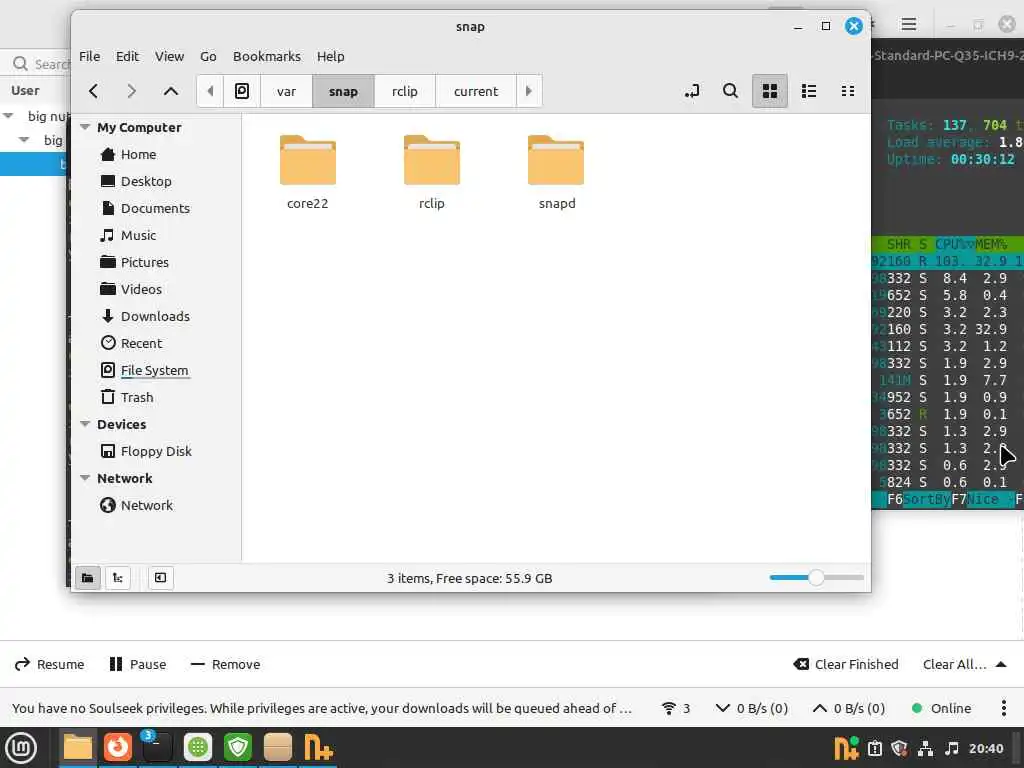The height and width of the screenshot is (768, 1024).
Task: Collapse Network section in sidebar
Action: point(85,478)
